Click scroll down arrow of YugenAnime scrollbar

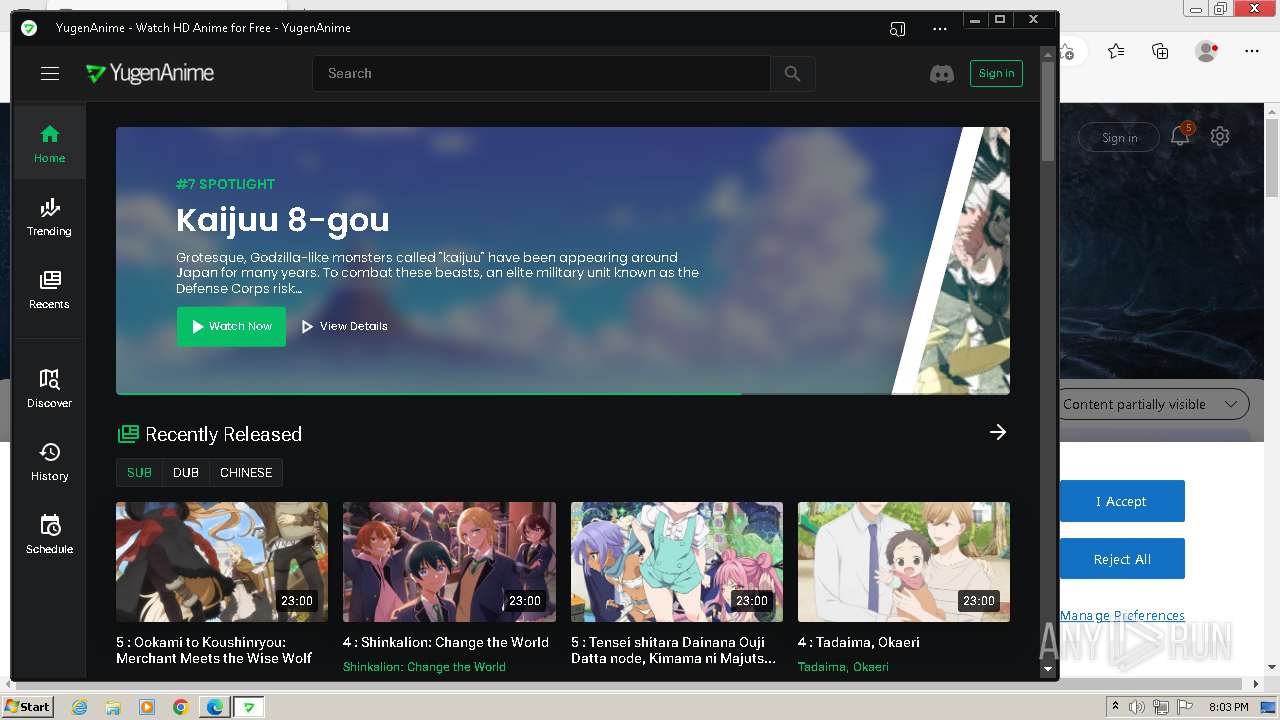click(x=1048, y=668)
